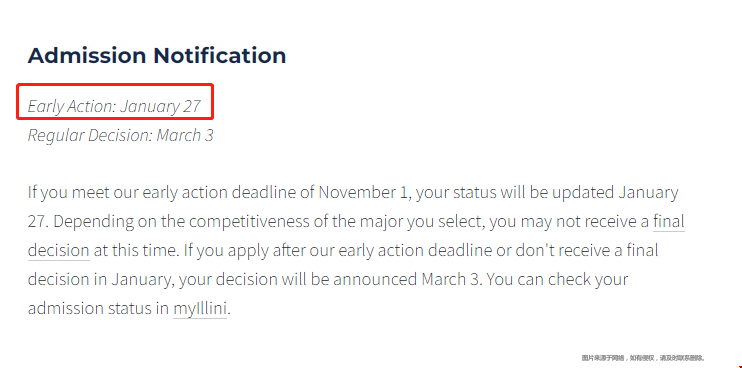Click the "Early Action: January 27" line
The width and height of the screenshot is (742, 368).
[x=115, y=106]
